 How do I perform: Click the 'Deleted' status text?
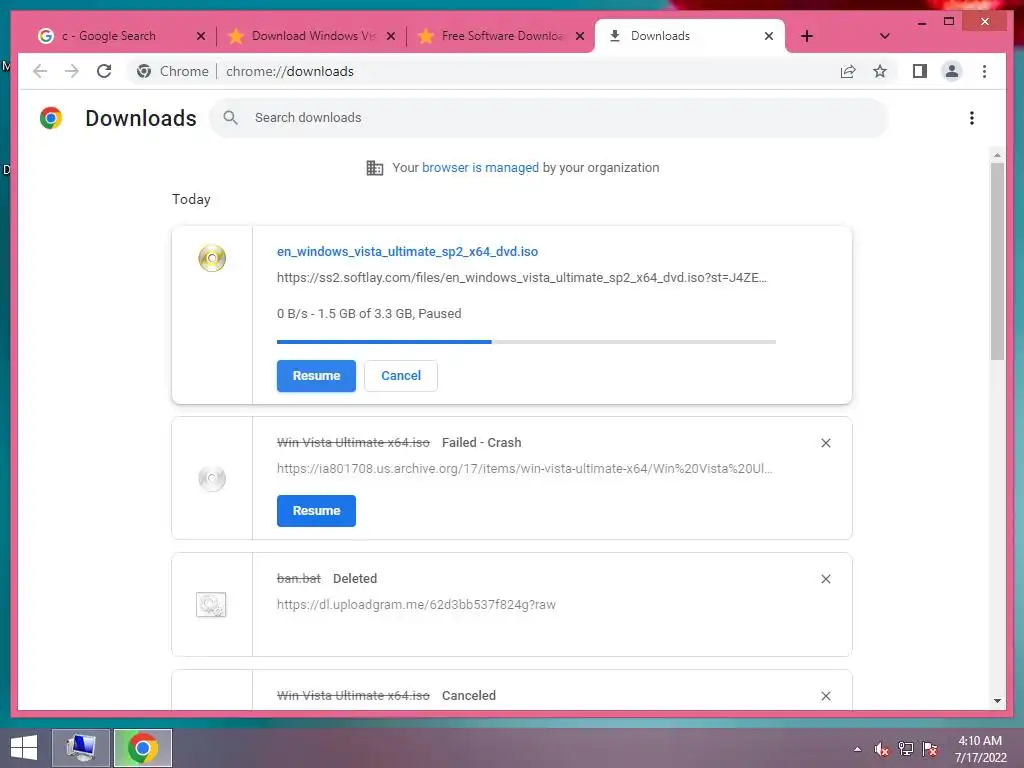tap(355, 579)
